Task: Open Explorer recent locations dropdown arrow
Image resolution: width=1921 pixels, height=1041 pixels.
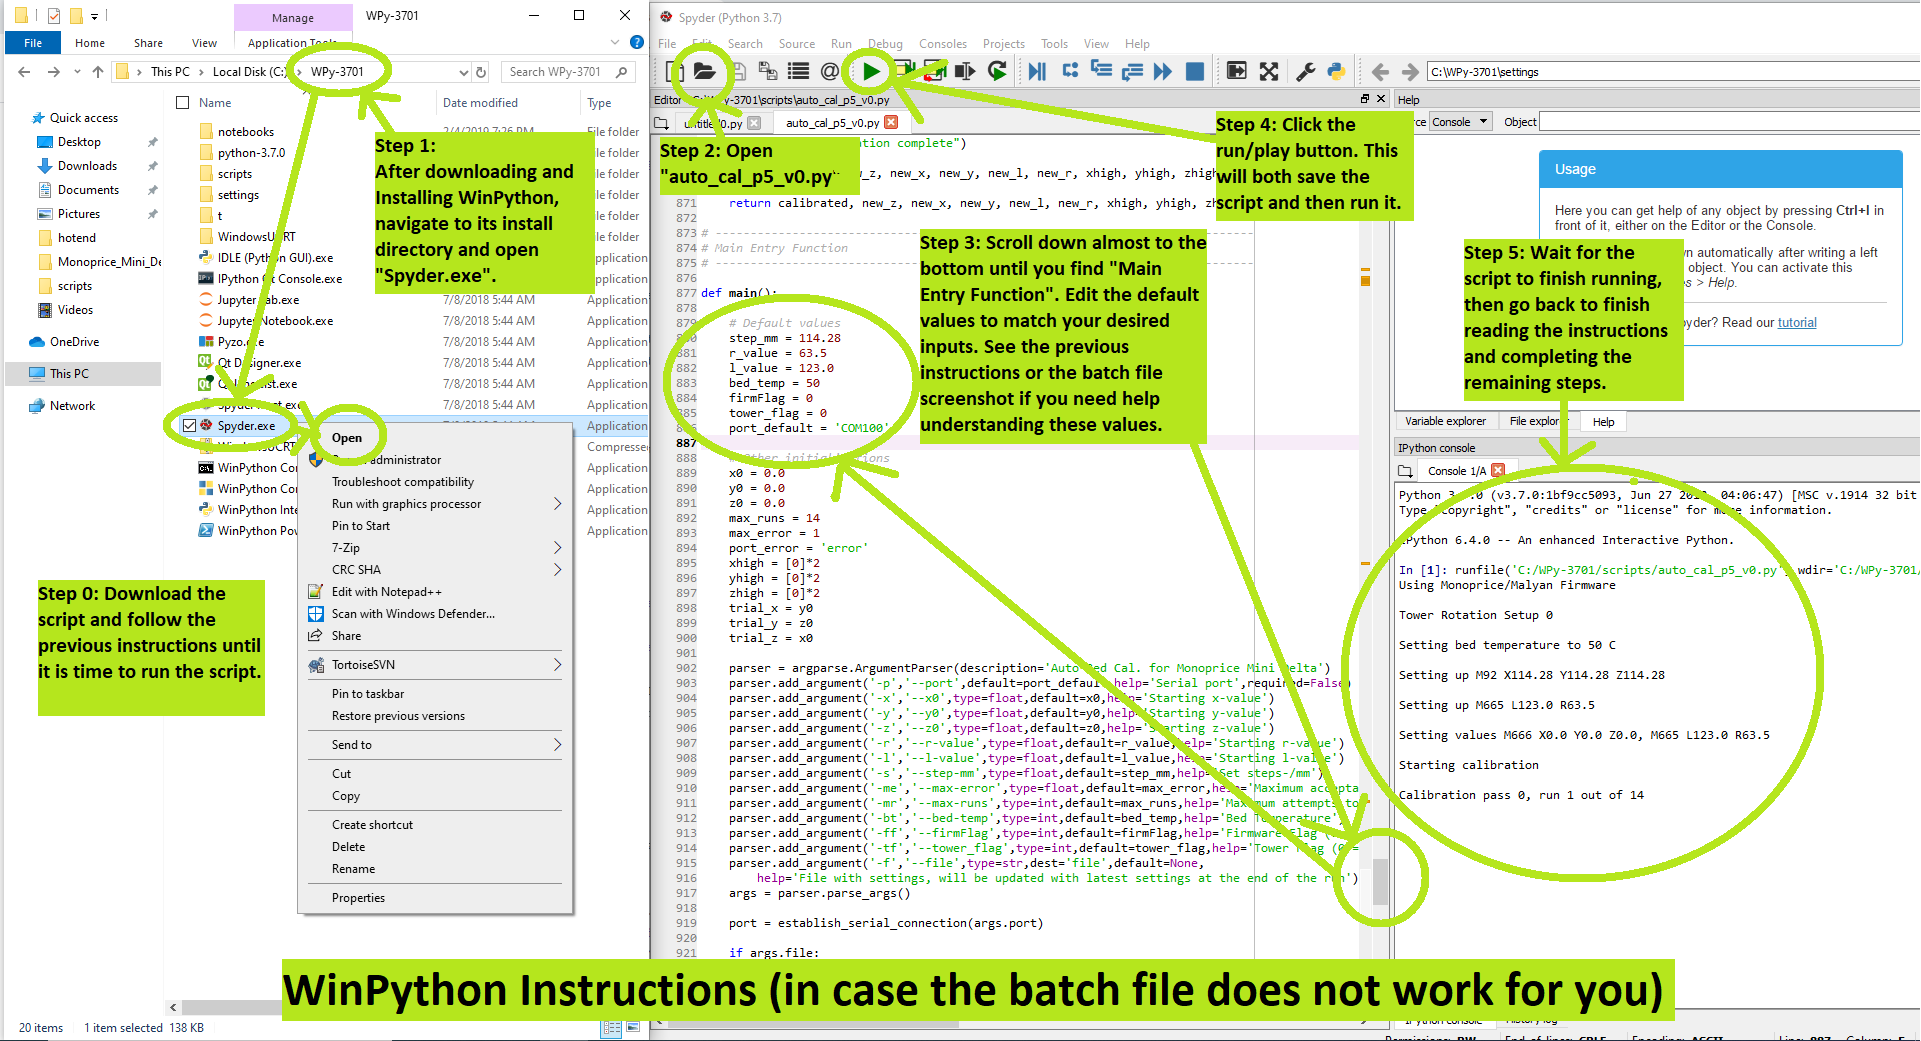Action: 76,72
